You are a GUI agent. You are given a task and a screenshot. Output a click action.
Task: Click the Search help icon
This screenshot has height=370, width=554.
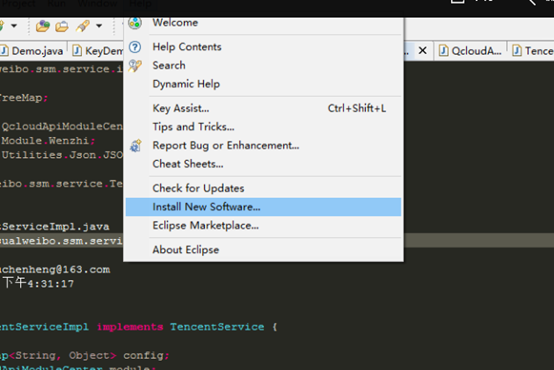tap(135, 66)
